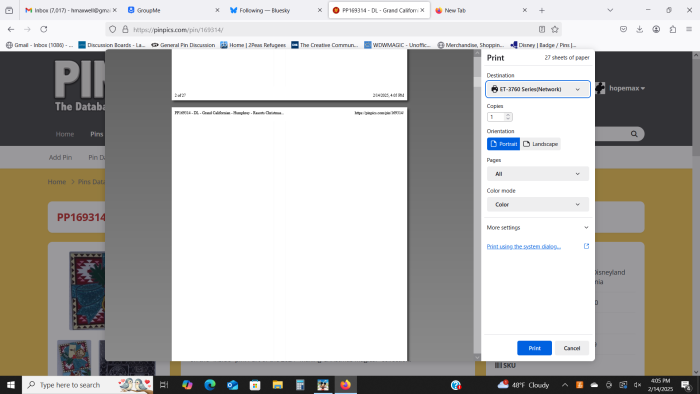
Task: Toggle reader view icon in address bar
Action: (x=542, y=29)
